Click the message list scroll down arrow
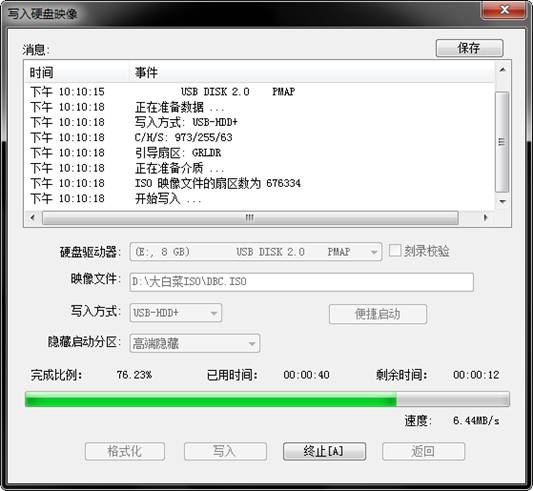This screenshot has width=533, height=491. (502, 202)
